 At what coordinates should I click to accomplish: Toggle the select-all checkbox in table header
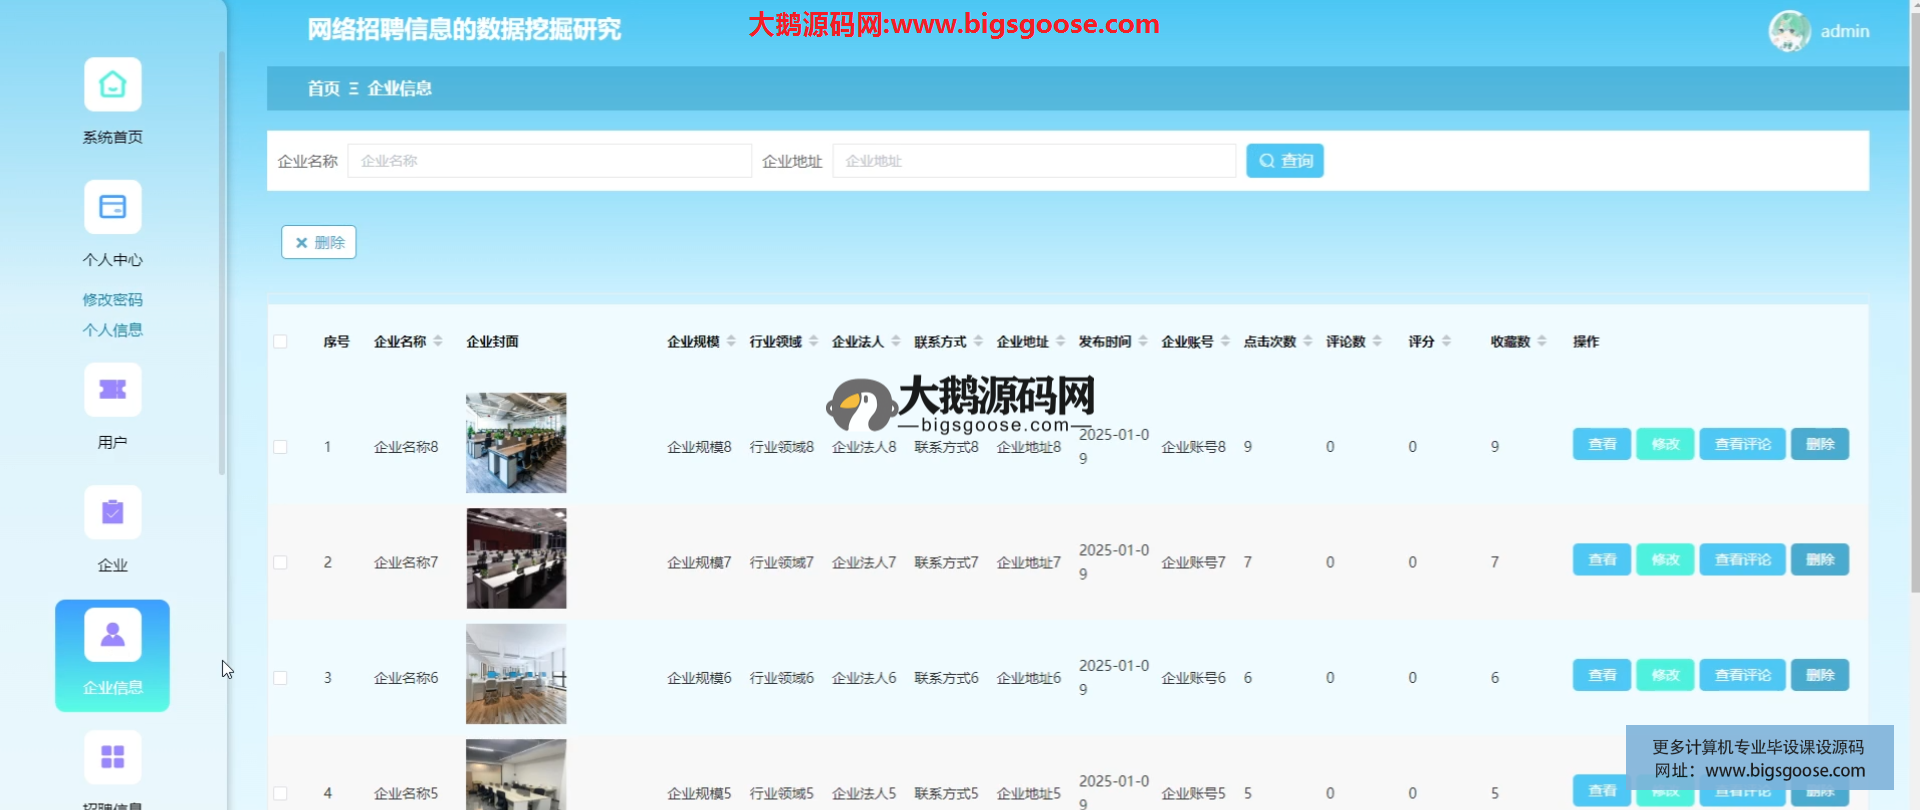280,342
